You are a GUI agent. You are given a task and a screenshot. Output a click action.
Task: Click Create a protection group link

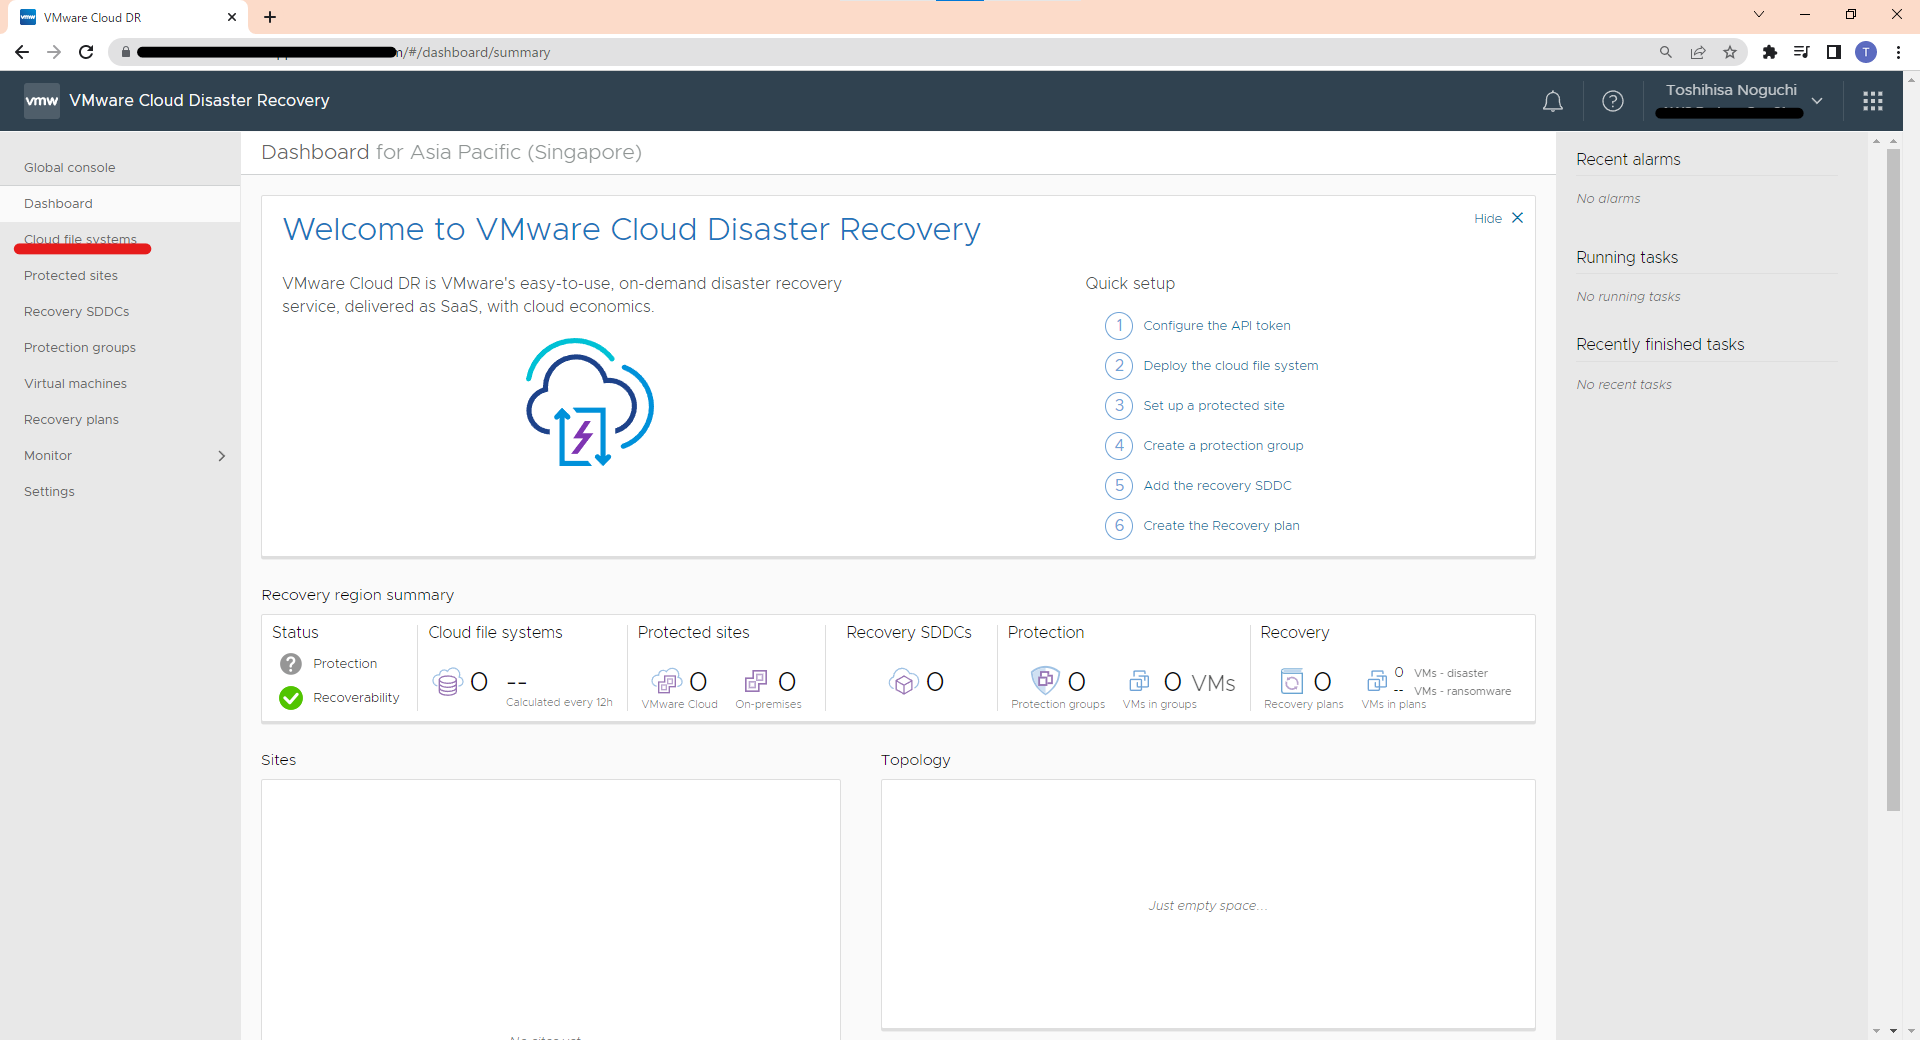tap(1223, 446)
